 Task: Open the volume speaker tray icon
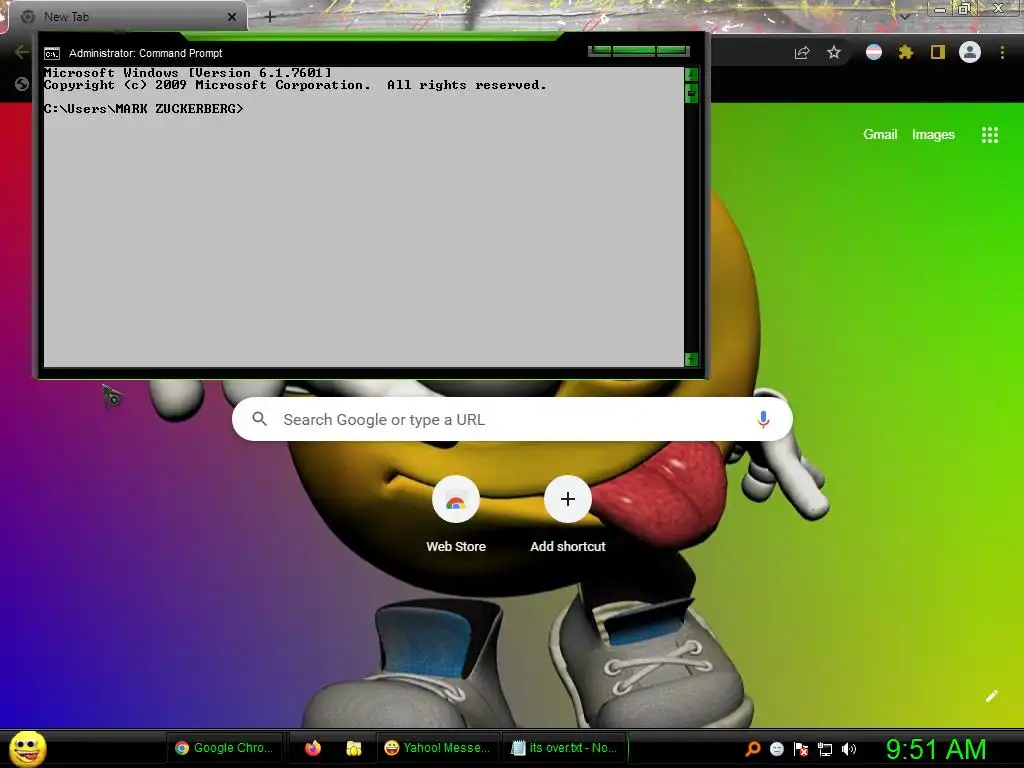click(848, 749)
